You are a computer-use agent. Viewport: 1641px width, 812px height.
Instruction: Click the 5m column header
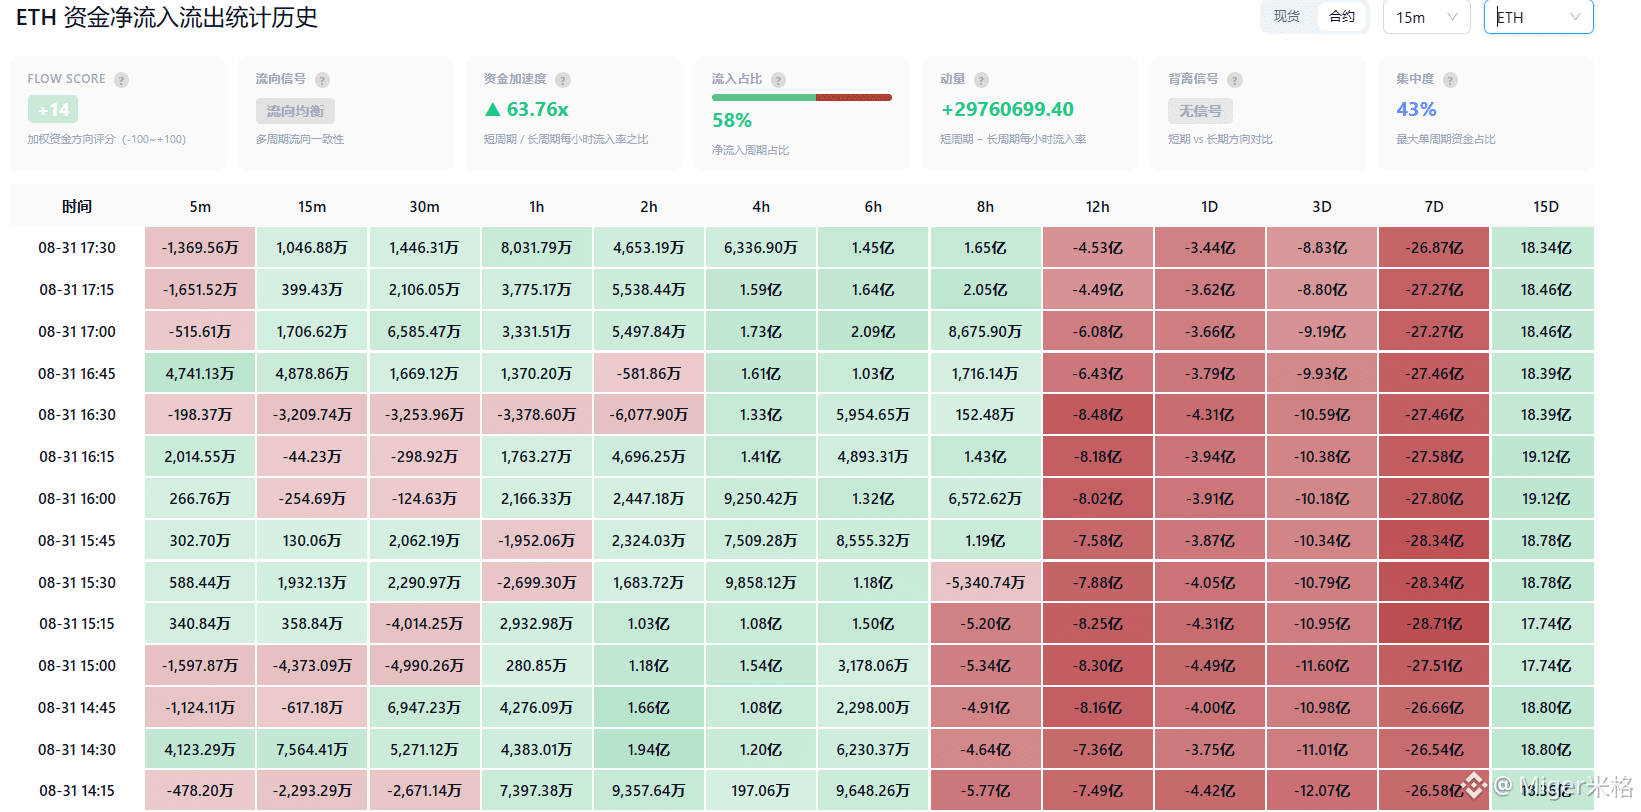pyautogui.click(x=200, y=206)
